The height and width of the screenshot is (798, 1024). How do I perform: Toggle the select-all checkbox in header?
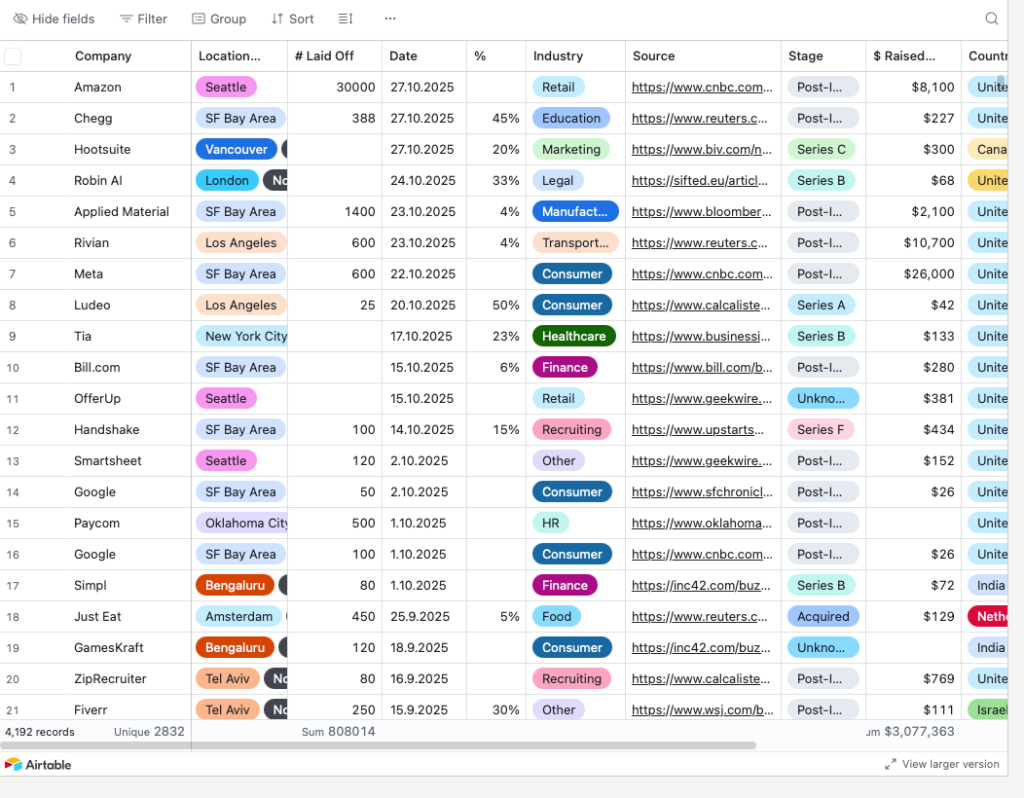tap(13, 56)
